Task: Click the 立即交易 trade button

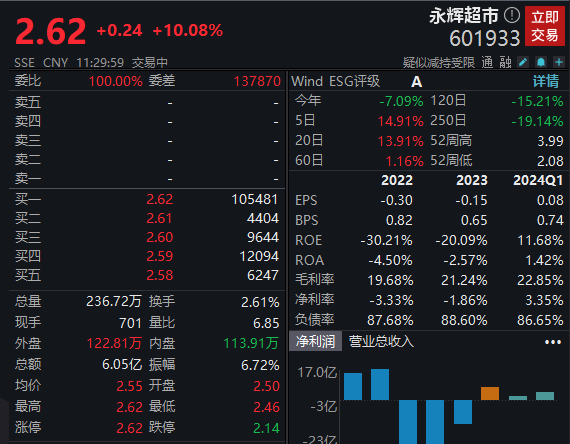Action: coord(545,26)
